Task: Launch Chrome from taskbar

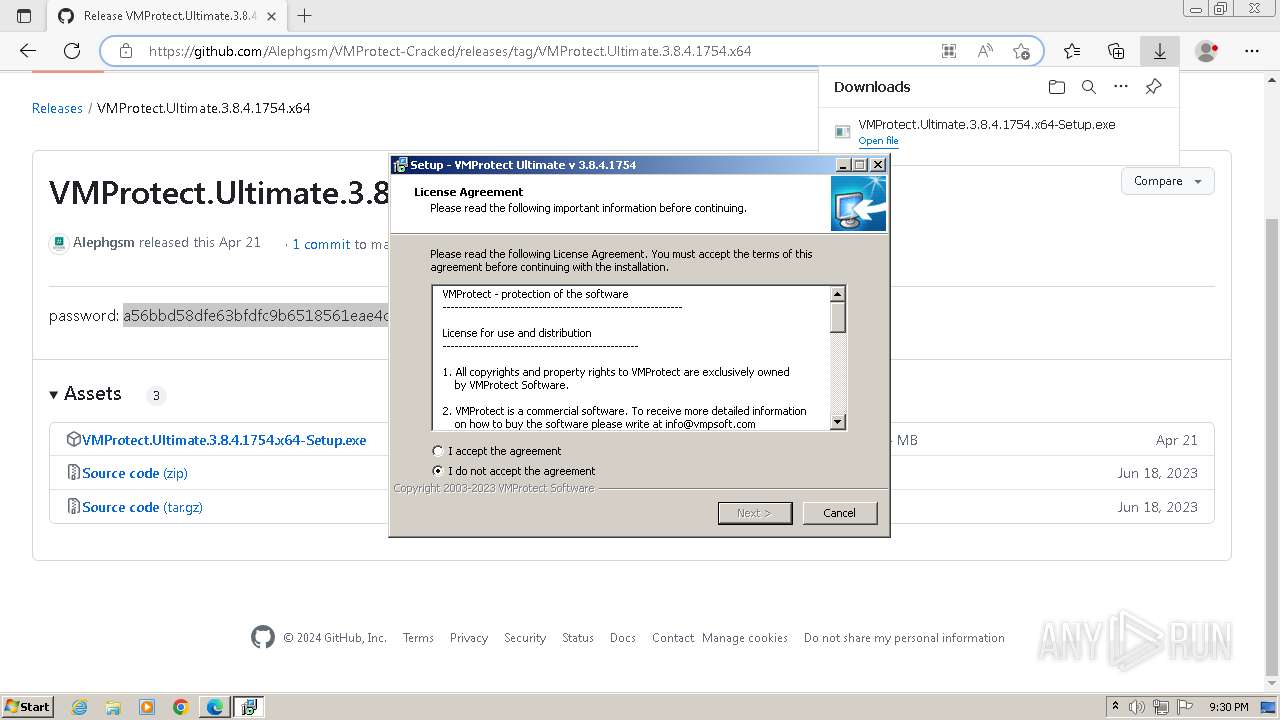Action: click(181, 707)
